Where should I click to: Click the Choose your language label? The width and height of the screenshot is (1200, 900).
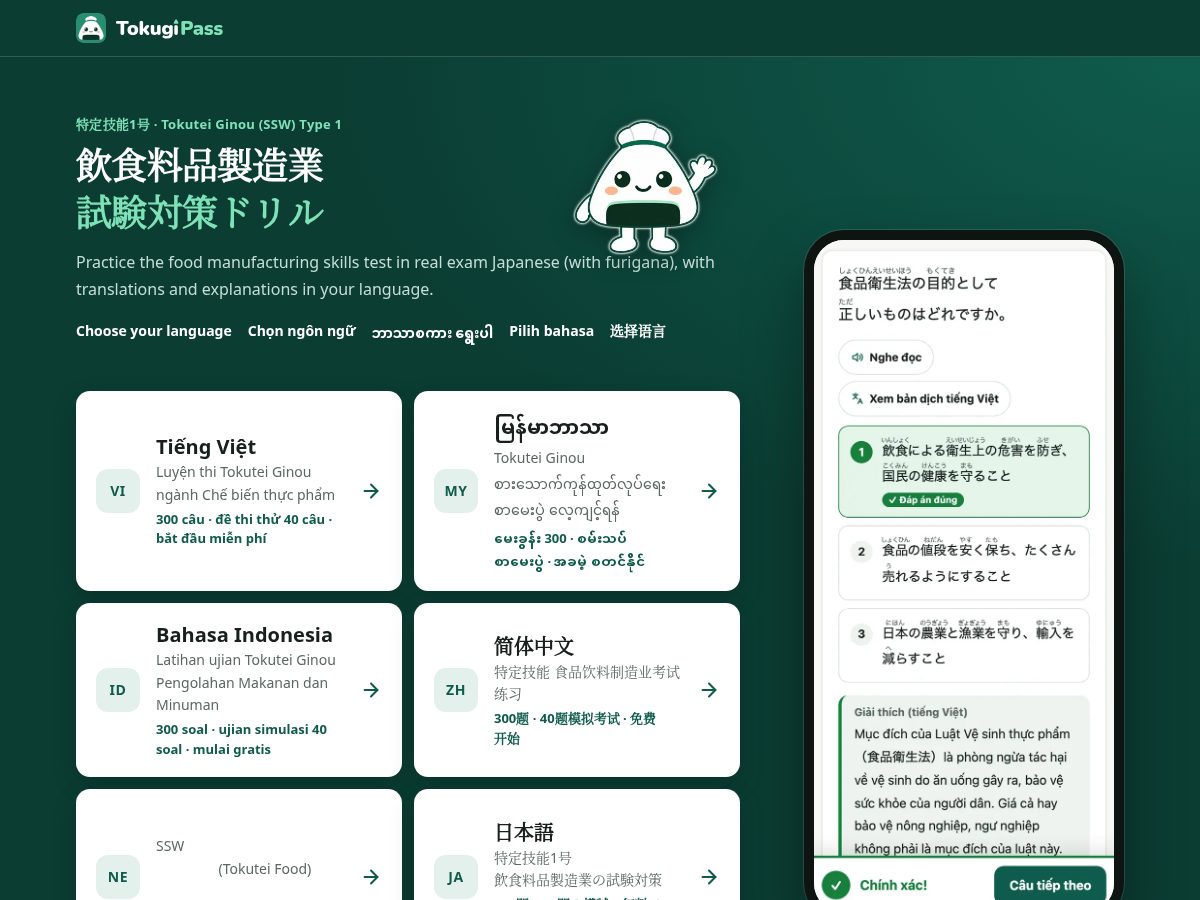point(154,331)
